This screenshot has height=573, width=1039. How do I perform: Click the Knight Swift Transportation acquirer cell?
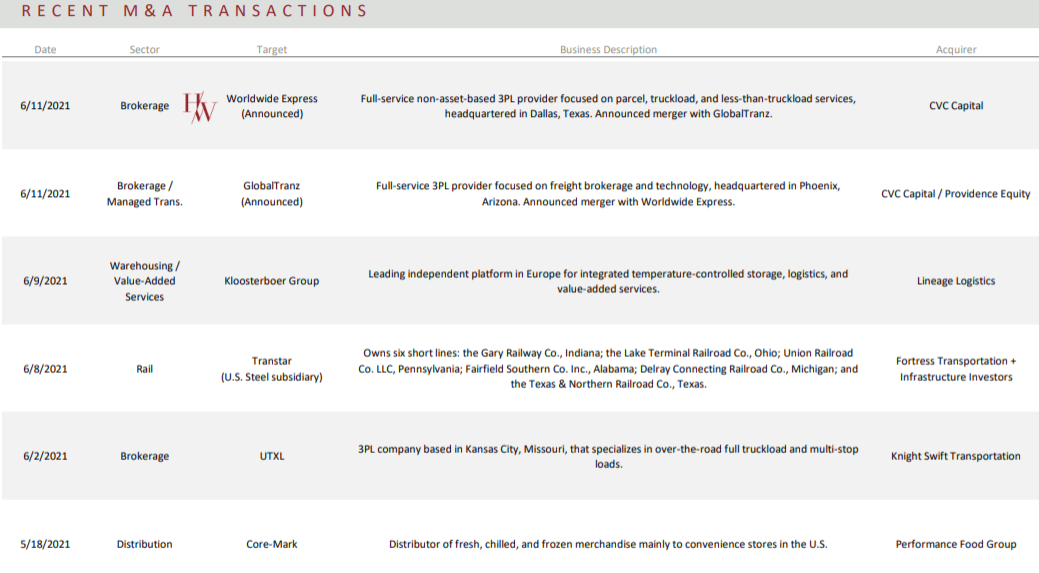pyautogui.click(x=956, y=456)
